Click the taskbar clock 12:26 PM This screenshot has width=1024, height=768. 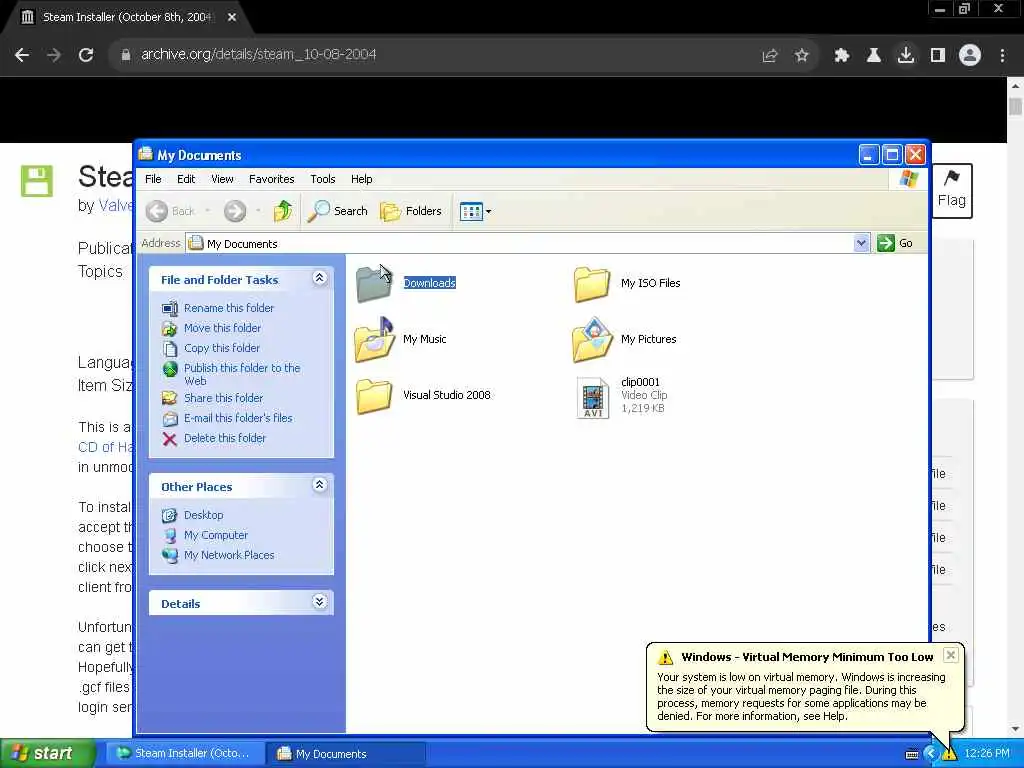tap(987, 754)
